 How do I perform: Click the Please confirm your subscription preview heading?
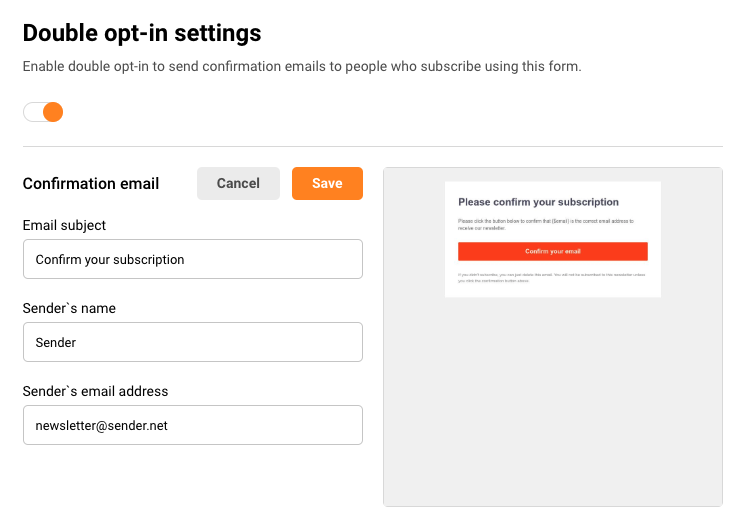tap(538, 202)
